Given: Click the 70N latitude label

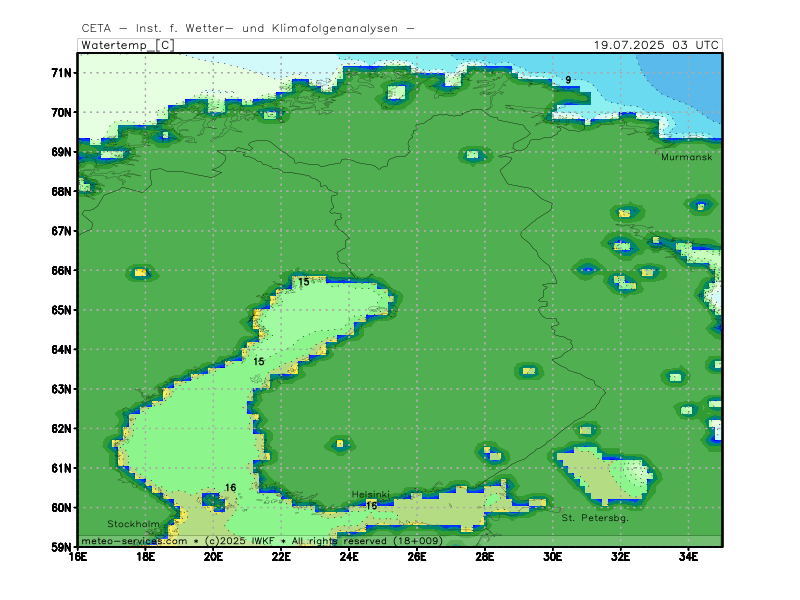Looking at the screenshot, I should pyautogui.click(x=61, y=112).
